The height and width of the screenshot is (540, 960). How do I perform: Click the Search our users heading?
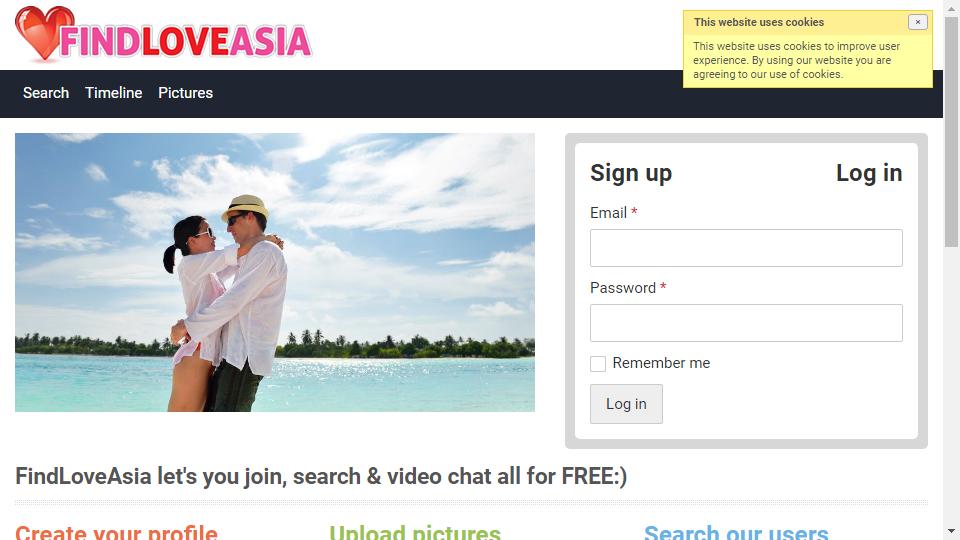(736, 533)
